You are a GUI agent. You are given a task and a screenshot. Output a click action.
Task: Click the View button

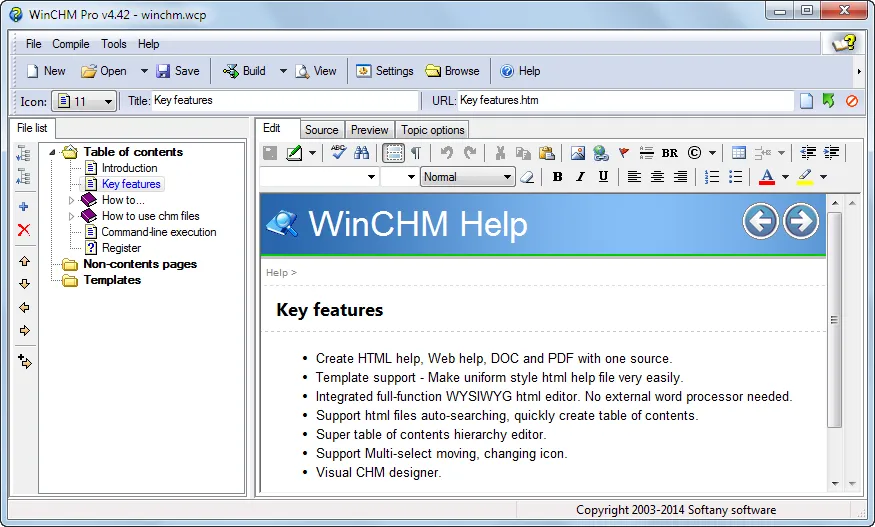tap(316, 71)
